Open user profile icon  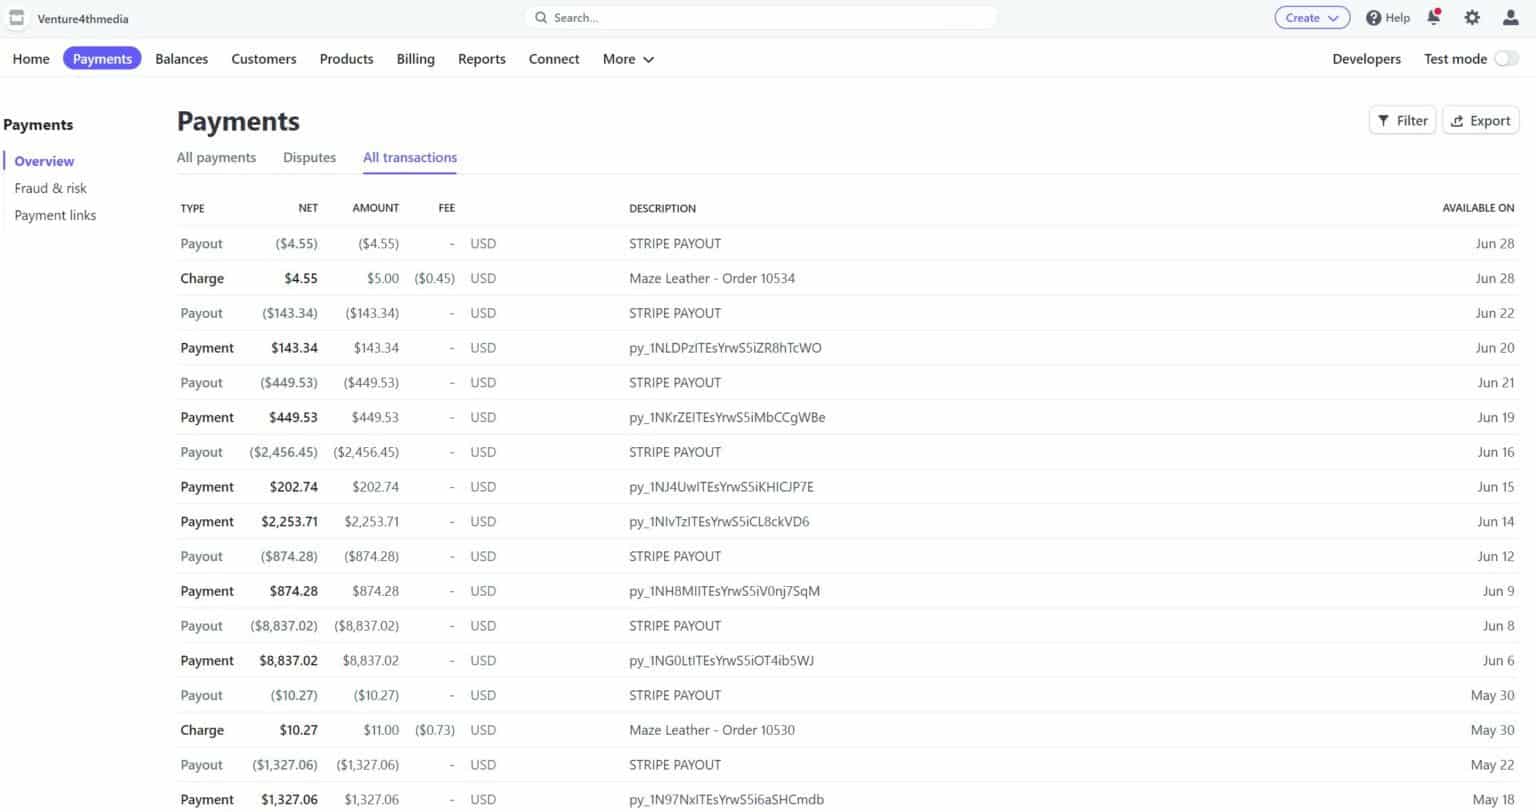(x=1510, y=17)
